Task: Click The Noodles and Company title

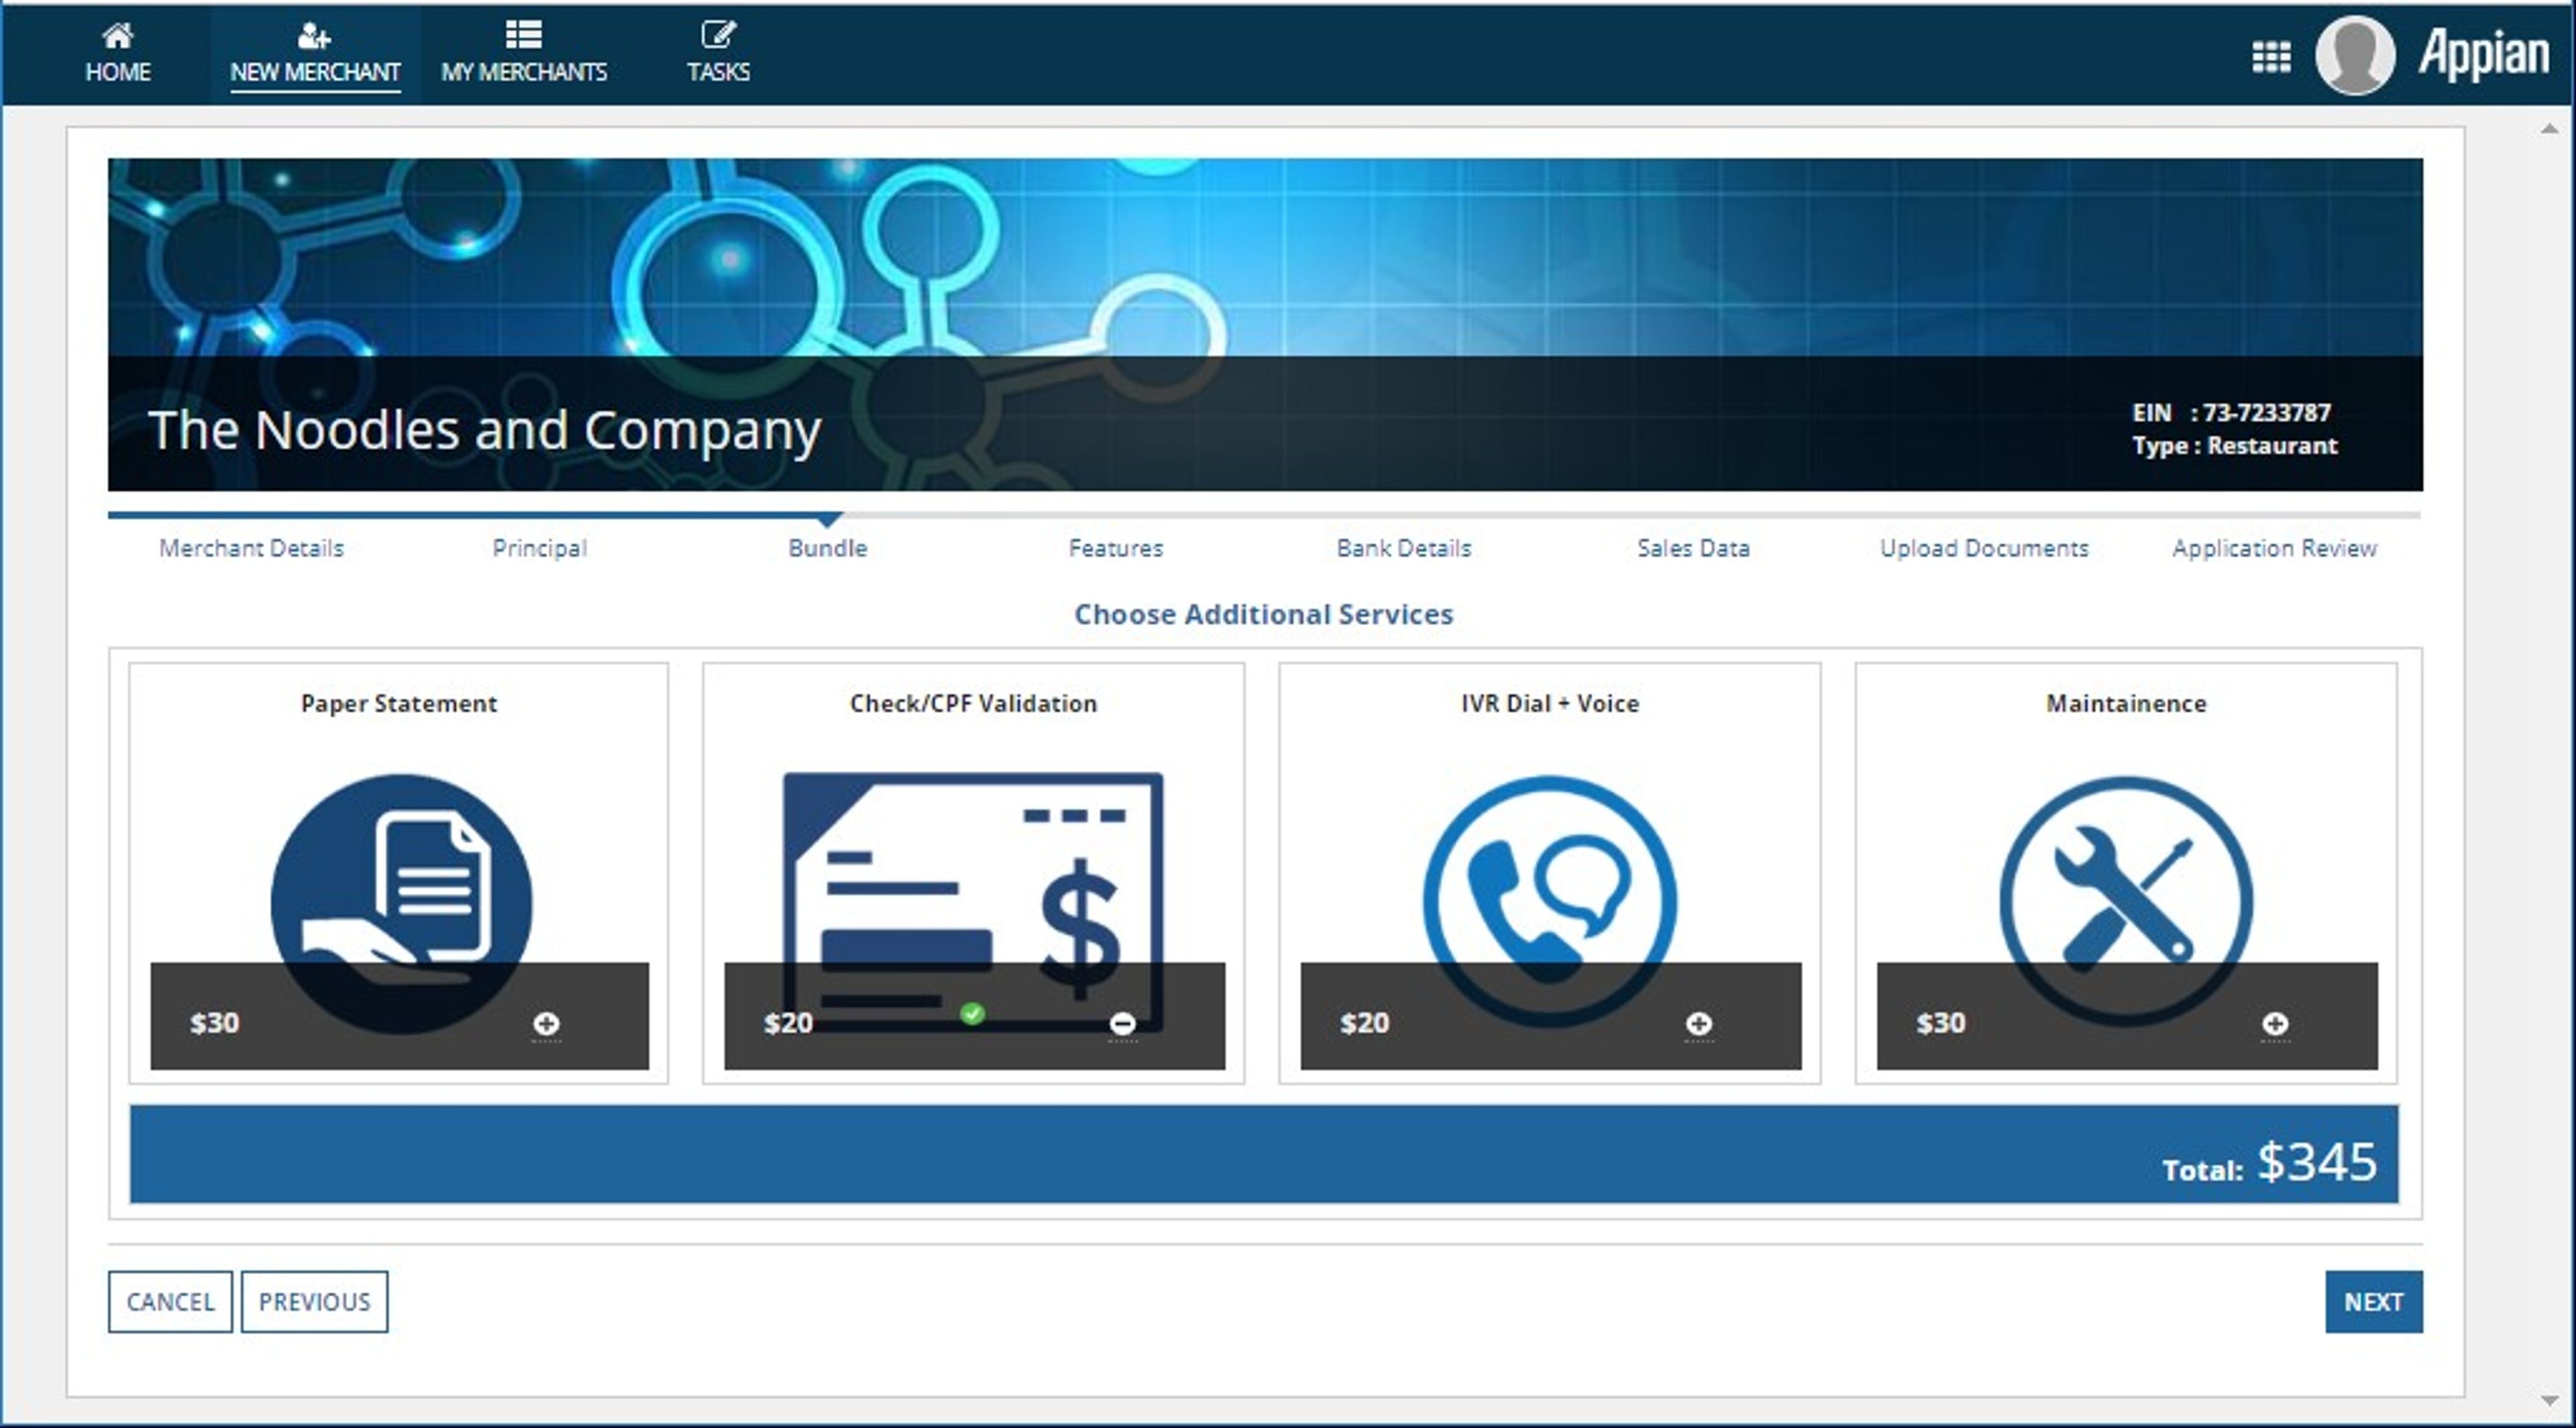Action: click(484, 430)
